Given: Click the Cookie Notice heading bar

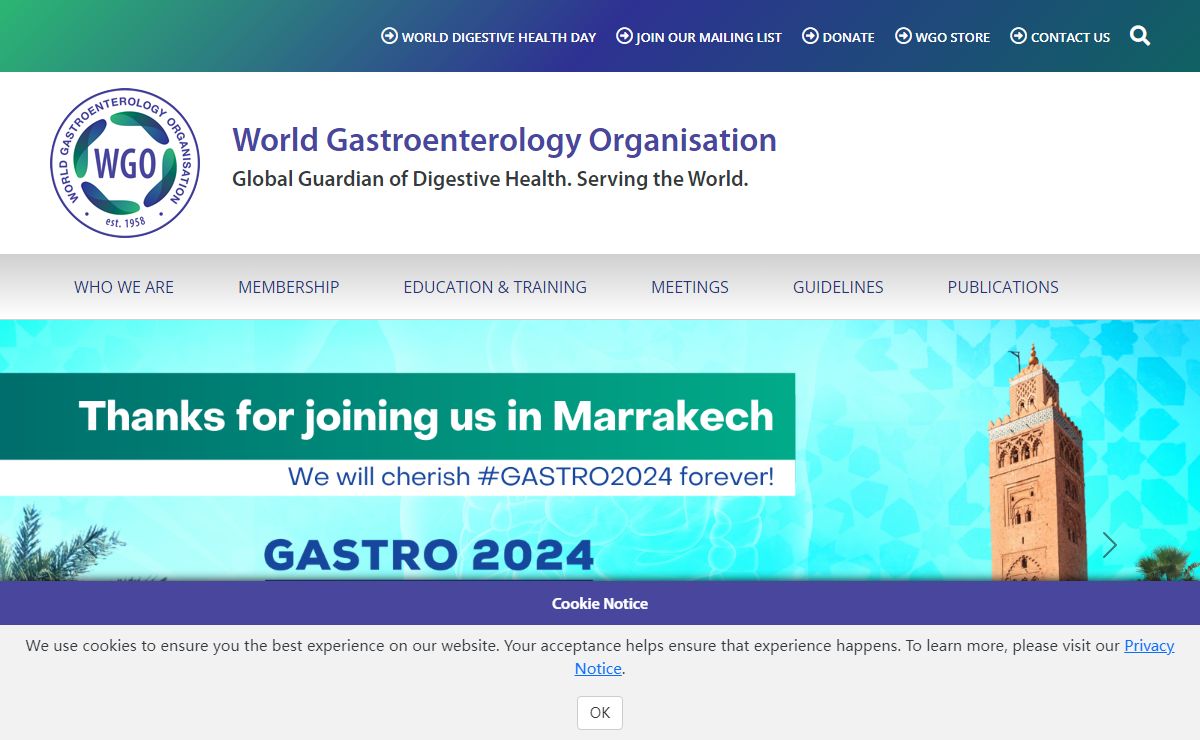Looking at the screenshot, I should tap(600, 603).
